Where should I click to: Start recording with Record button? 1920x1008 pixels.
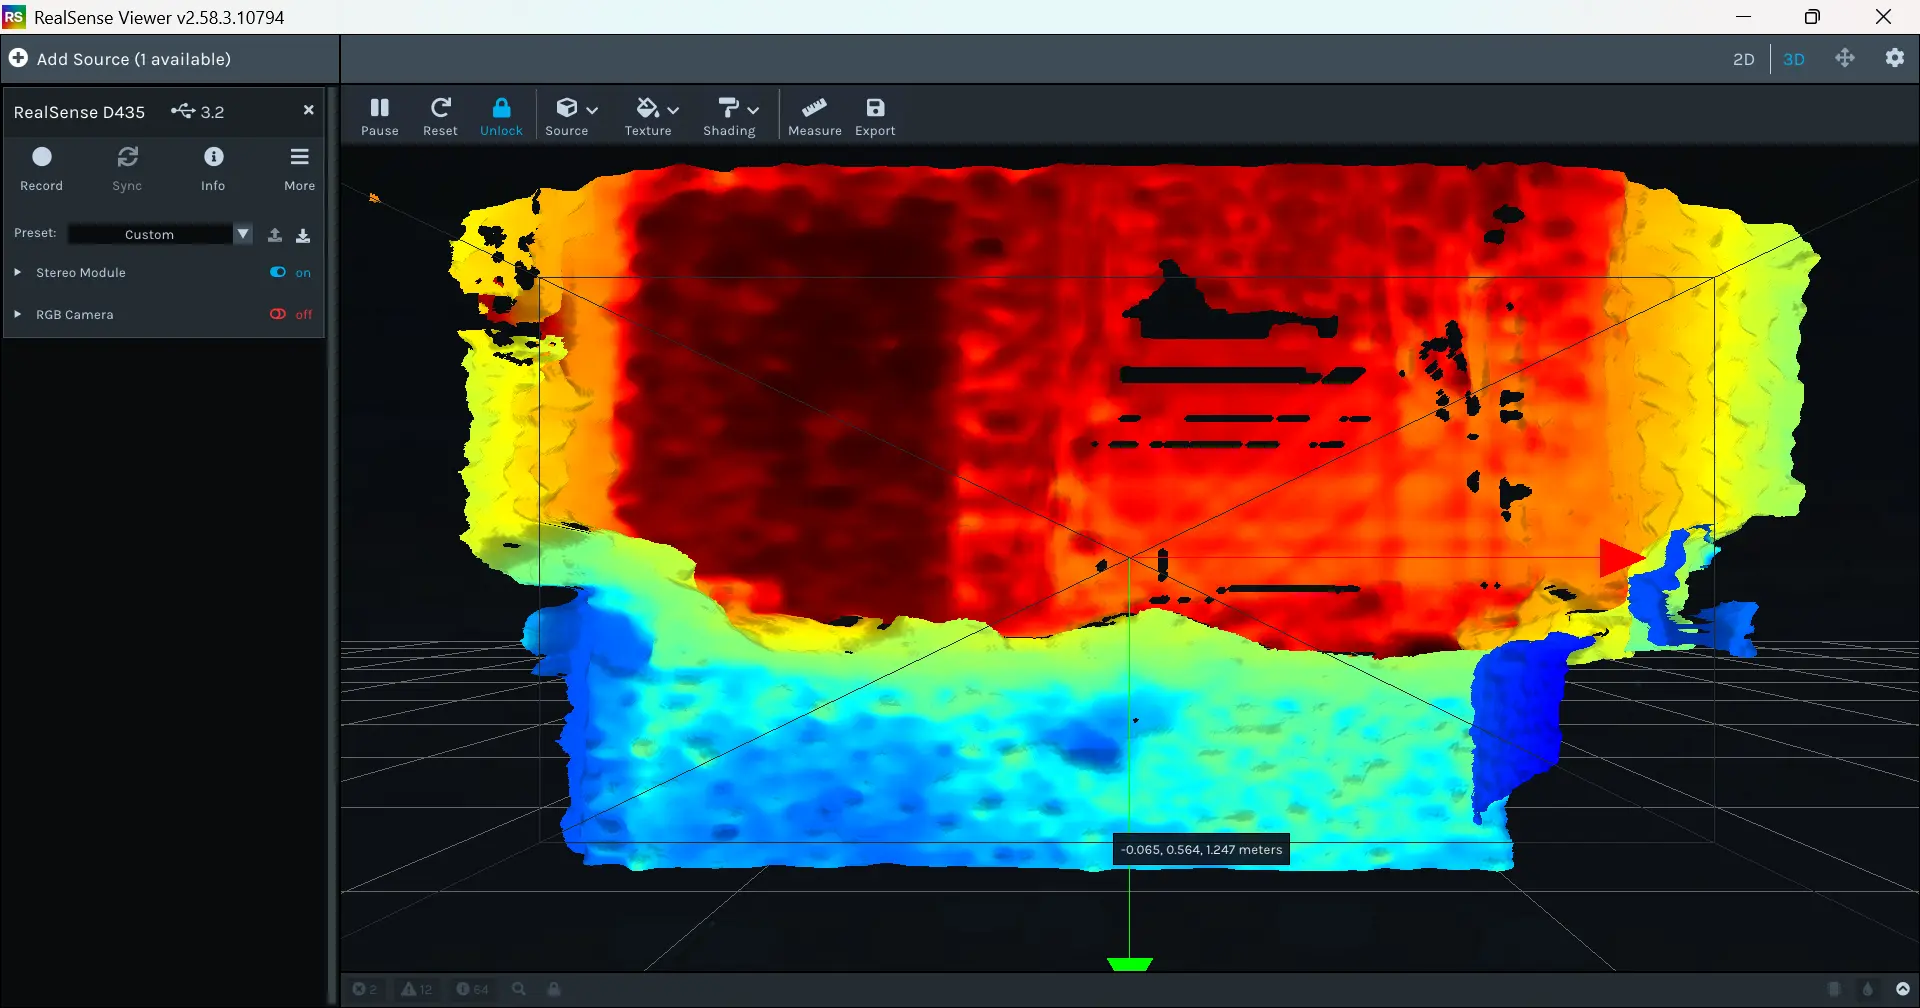pyautogui.click(x=41, y=168)
